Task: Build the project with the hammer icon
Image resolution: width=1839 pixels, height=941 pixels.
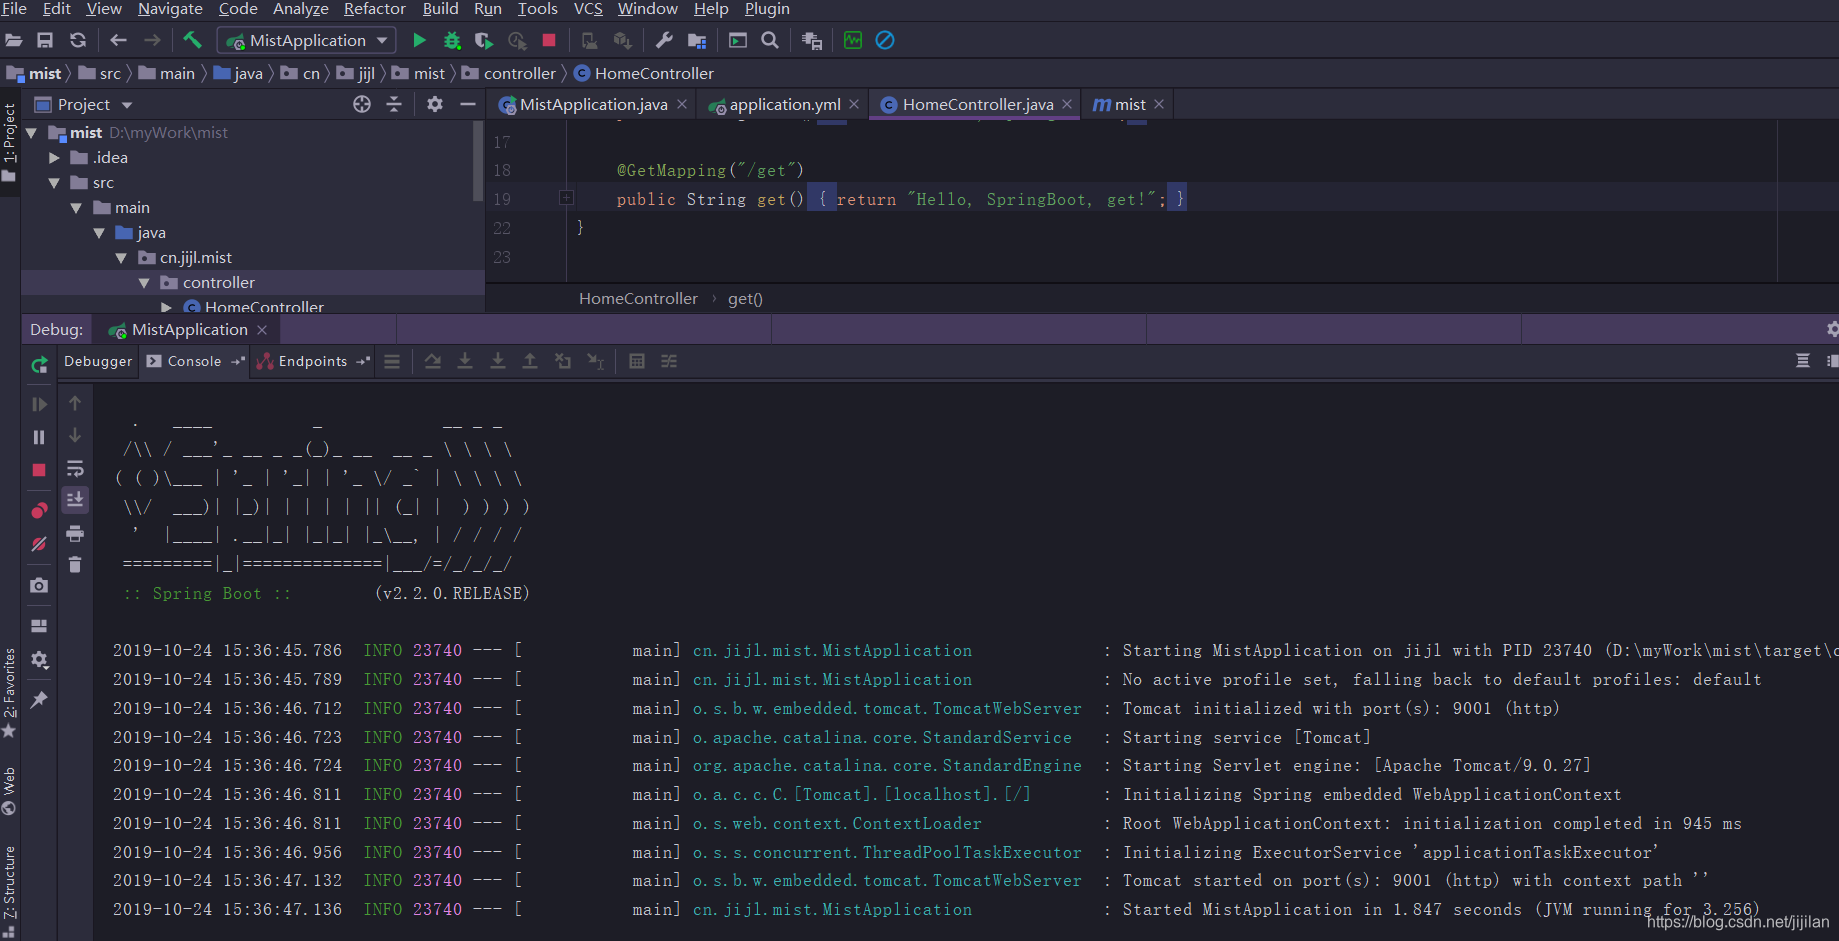Action: (x=192, y=41)
